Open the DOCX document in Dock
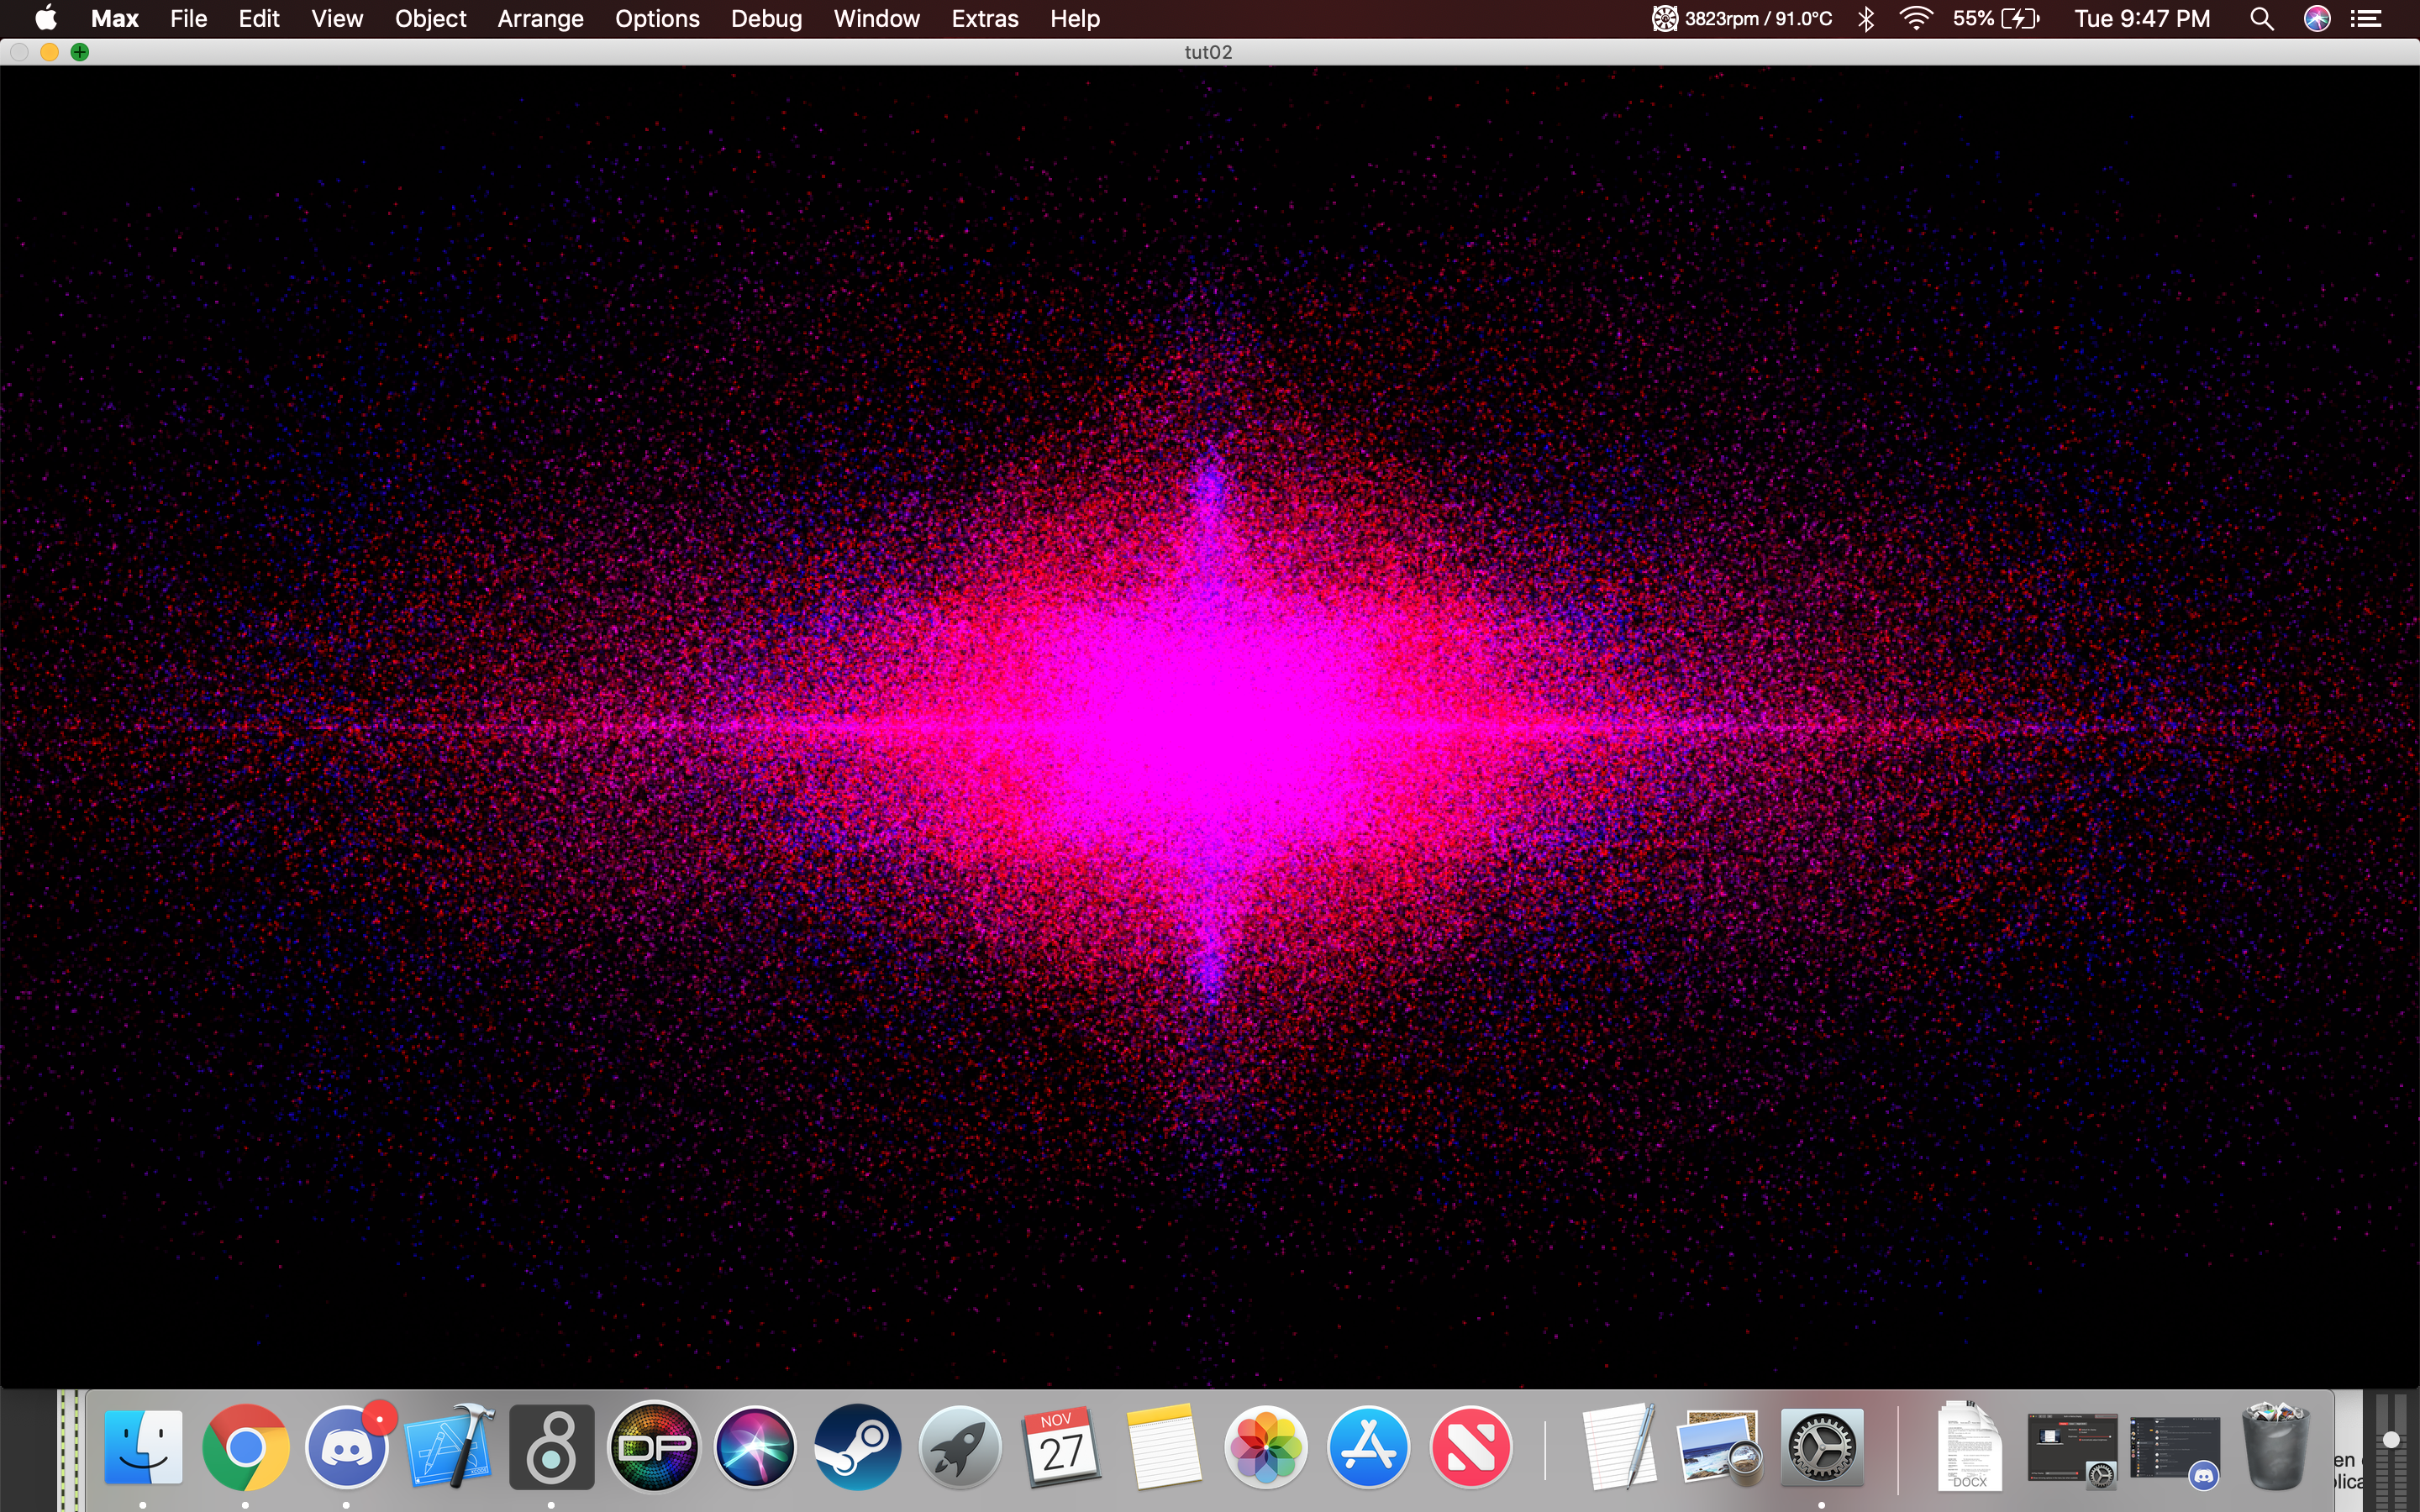The height and width of the screenshot is (1512, 2420). point(1970,1447)
